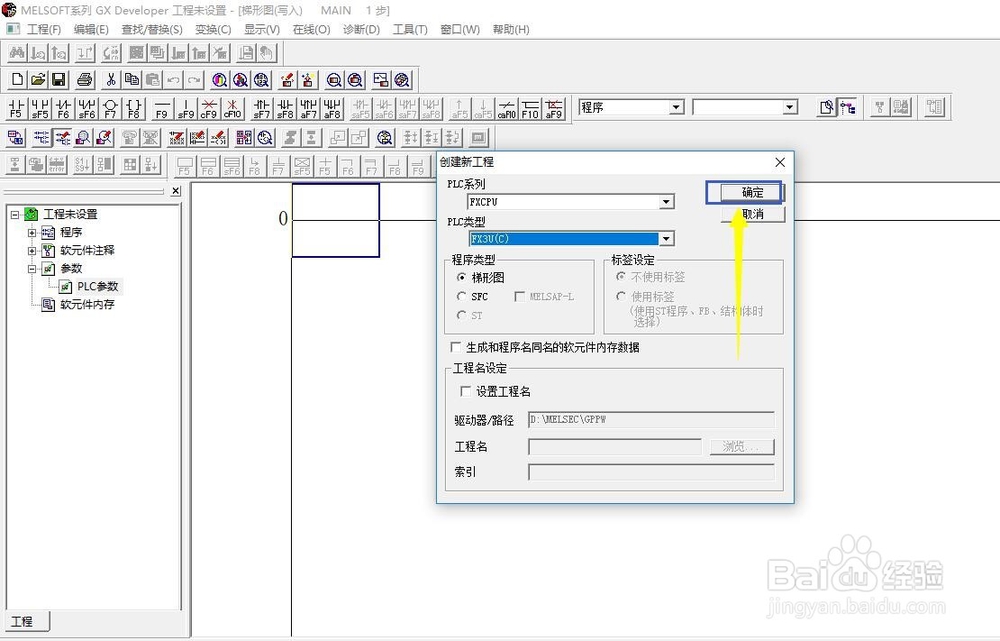This screenshot has height=641, width=1000.
Task: Enable 生成和程序名同名的软元件内存数据 checkbox
Action: [x=455, y=347]
